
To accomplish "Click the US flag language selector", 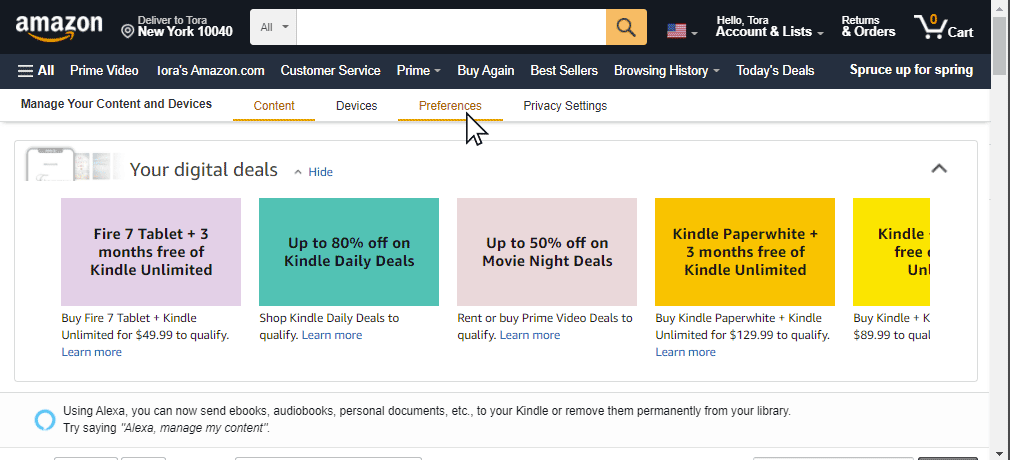I will click(x=681, y=30).
